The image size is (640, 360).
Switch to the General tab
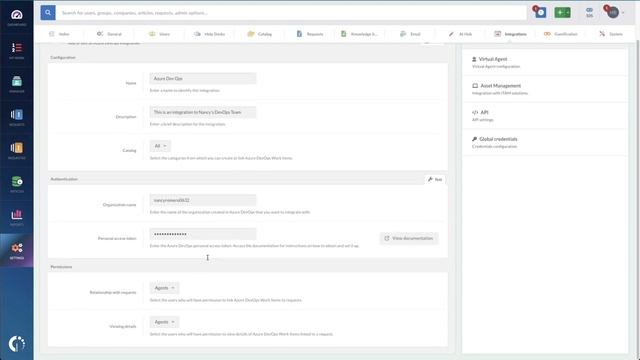point(109,34)
